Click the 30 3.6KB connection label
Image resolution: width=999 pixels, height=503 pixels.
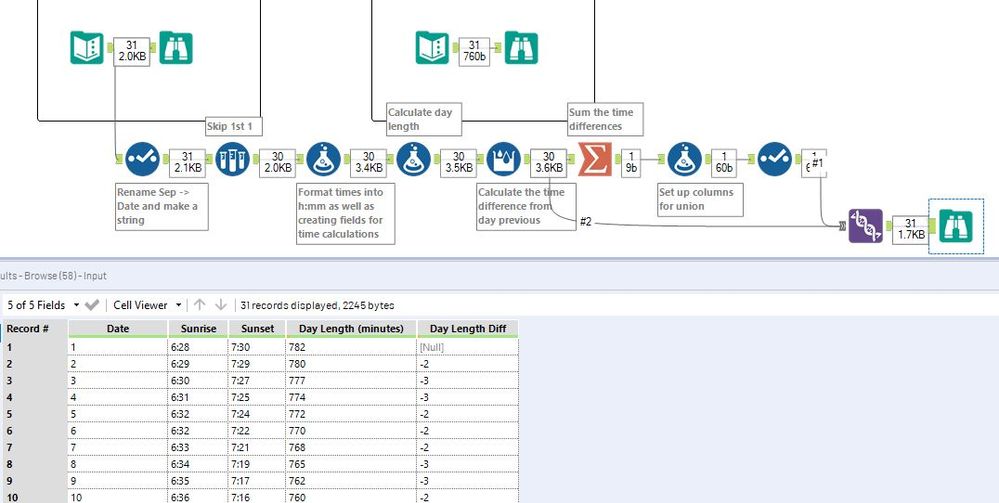click(549, 163)
